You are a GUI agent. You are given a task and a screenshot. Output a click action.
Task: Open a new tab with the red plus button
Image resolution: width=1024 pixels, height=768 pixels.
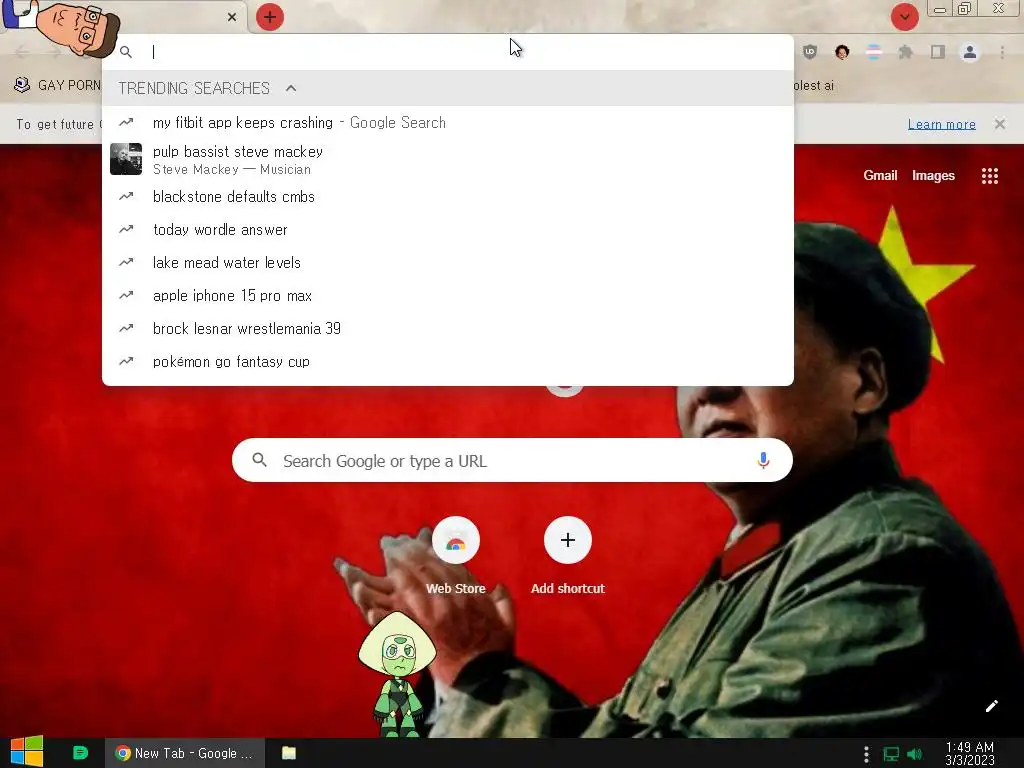(270, 17)
